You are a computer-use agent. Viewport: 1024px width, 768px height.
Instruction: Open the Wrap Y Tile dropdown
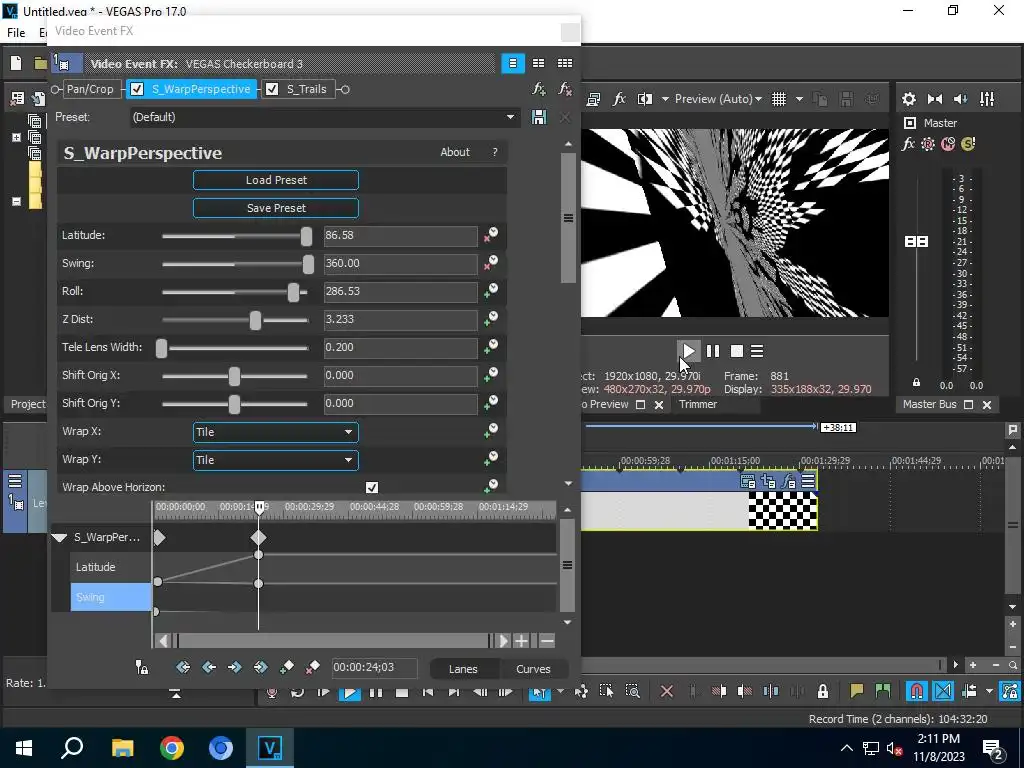pyautogui.click(x=276, y=460)
